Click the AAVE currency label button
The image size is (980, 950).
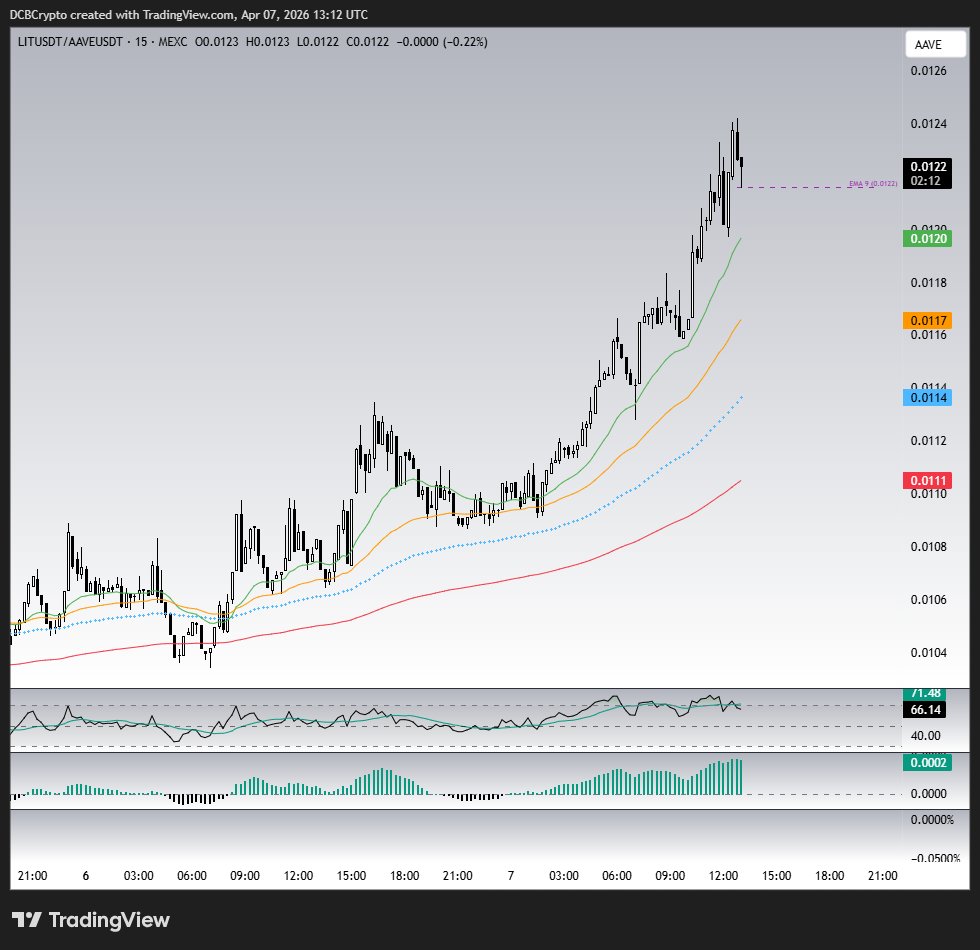(935, 44)
